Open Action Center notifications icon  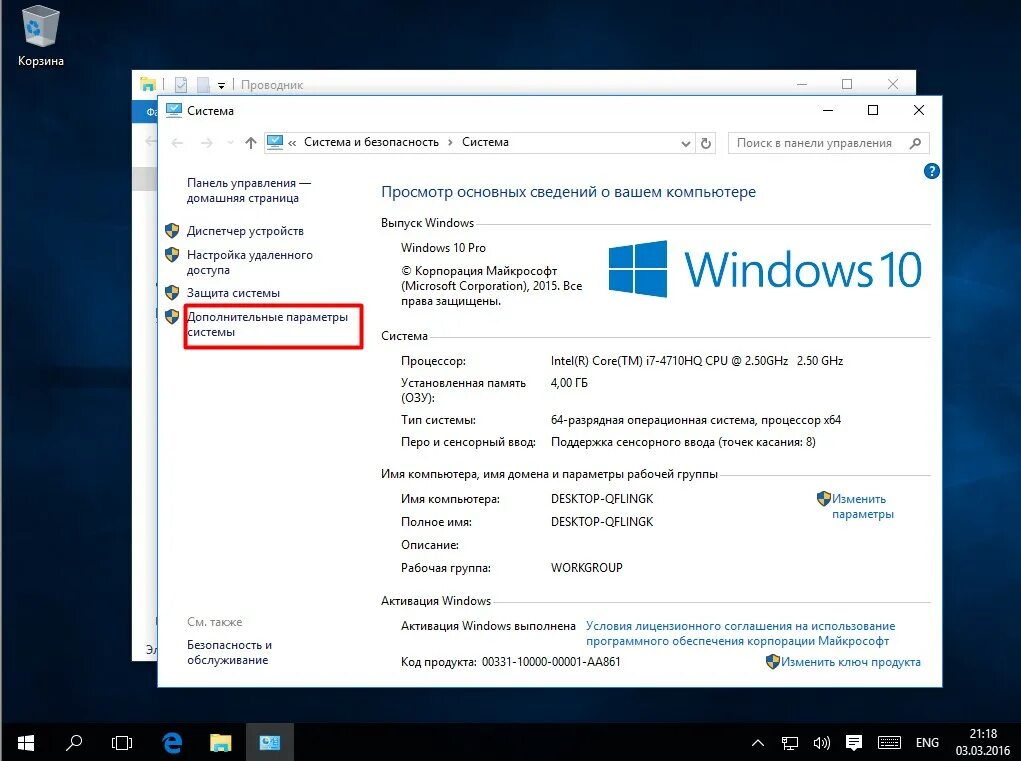(x=854, y=742)
